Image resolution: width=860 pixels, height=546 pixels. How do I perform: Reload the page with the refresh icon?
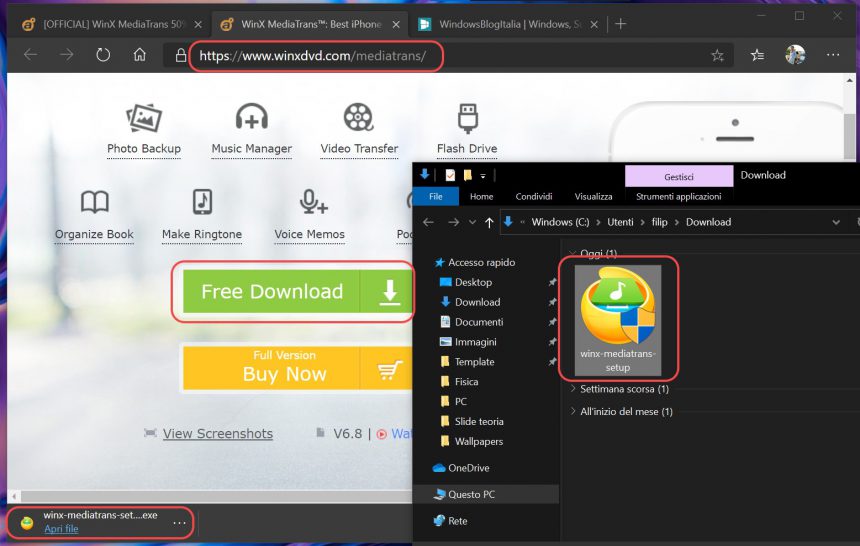coord(103,55)
